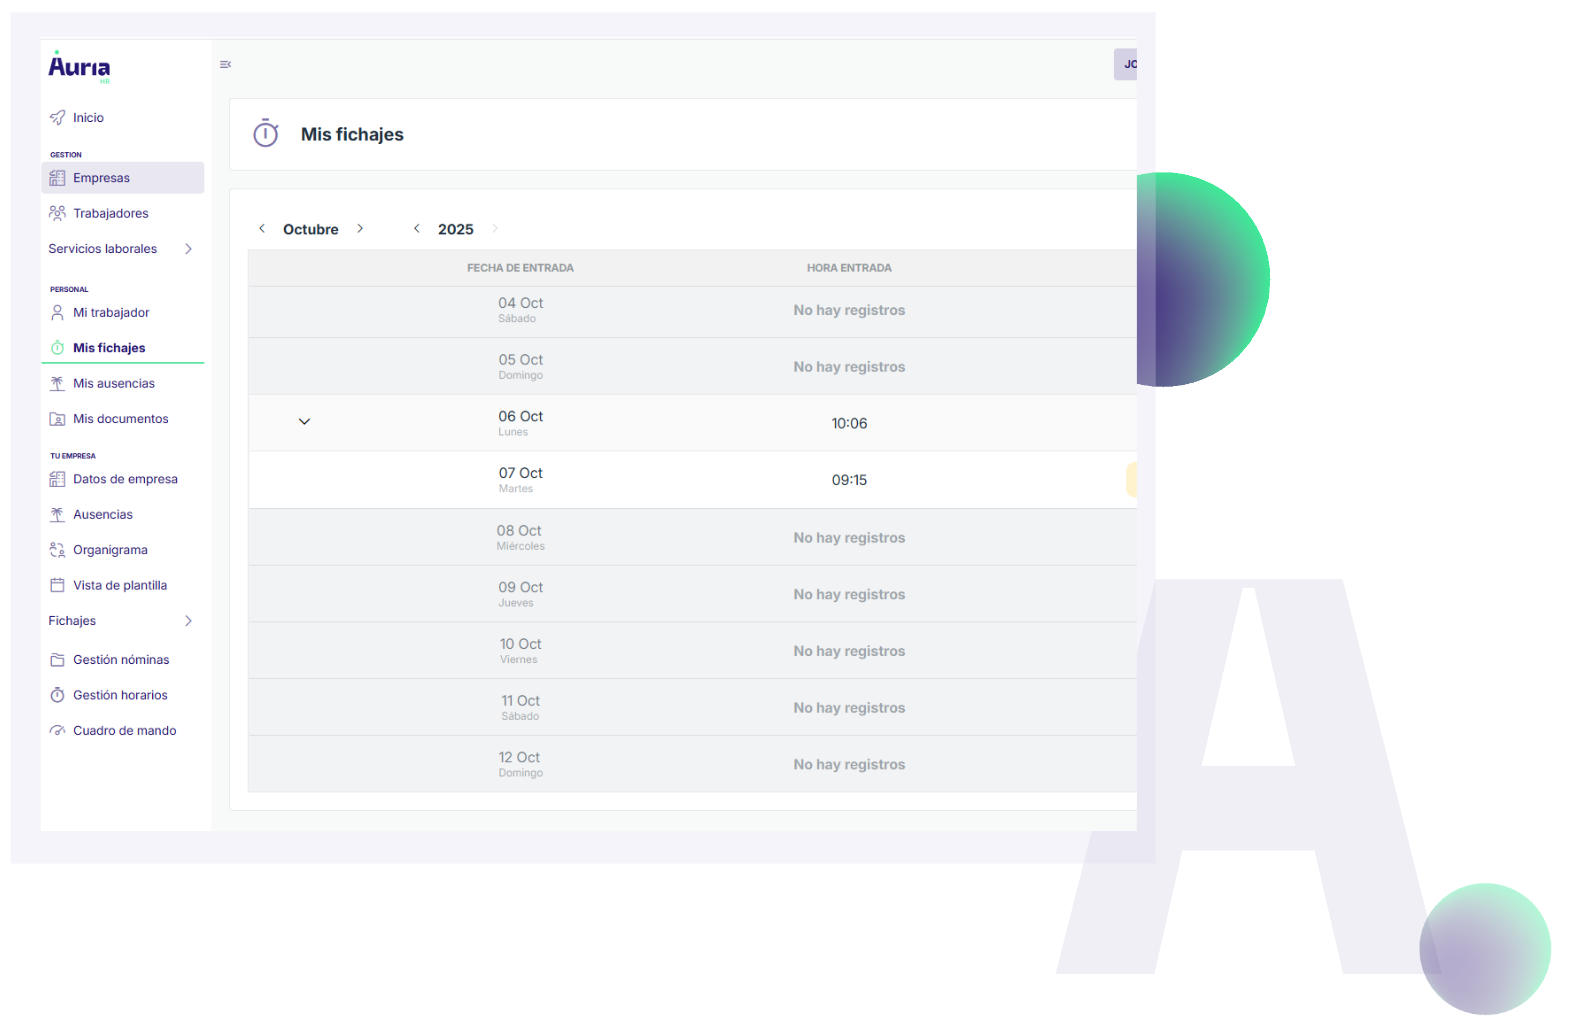Collapse the sidebar with the menu toggle icon
This screenshot has height=1032, width=1571.
(225, 64)
